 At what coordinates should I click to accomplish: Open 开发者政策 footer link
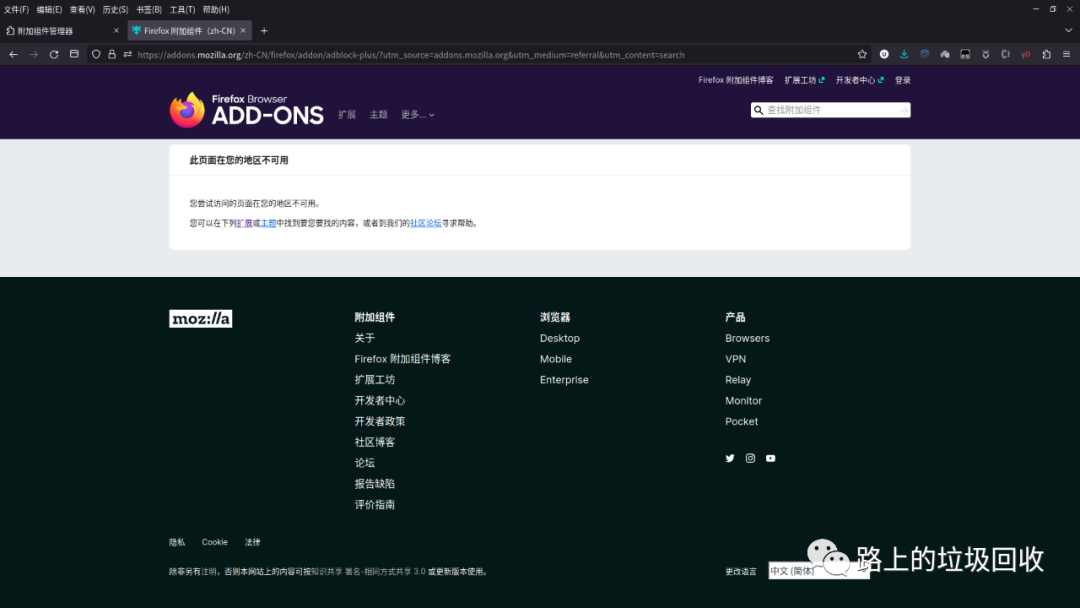pyautogui.click(x=380, y=421)
